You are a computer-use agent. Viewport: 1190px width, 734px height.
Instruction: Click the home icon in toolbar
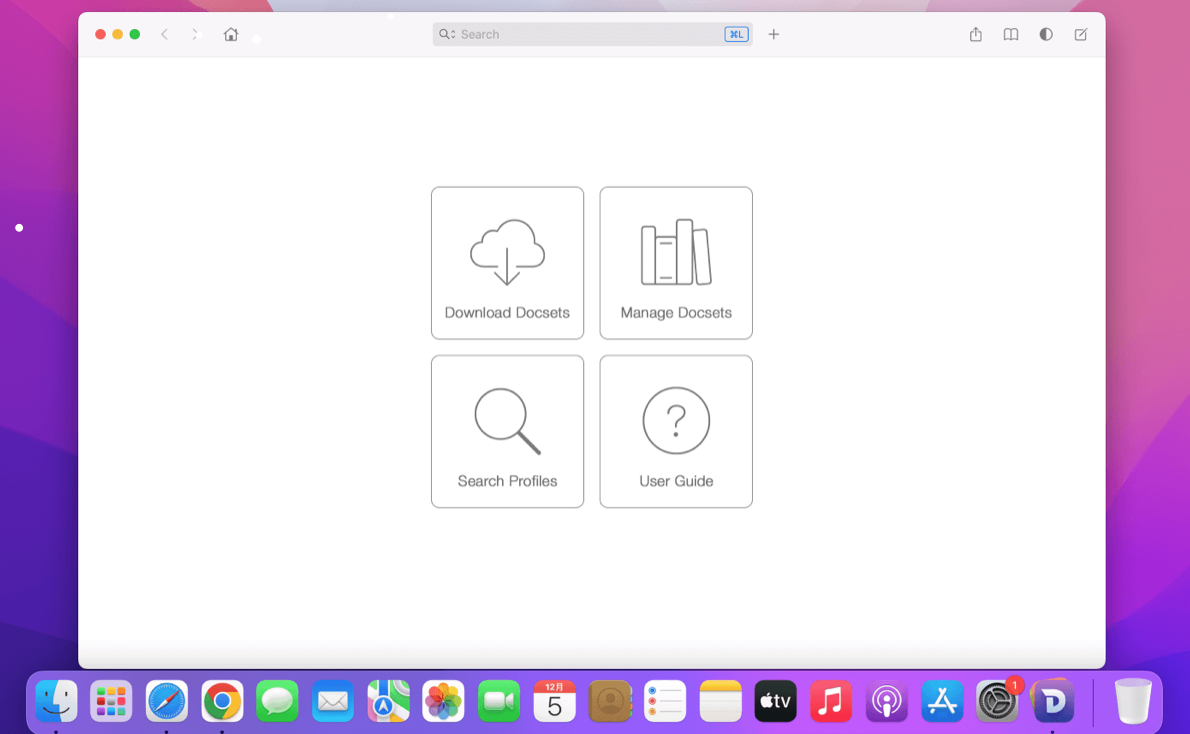(231, 34)
